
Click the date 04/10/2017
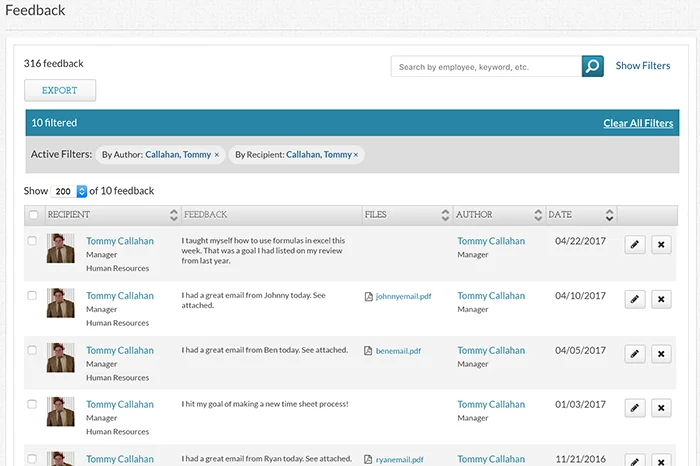point(580,296)
